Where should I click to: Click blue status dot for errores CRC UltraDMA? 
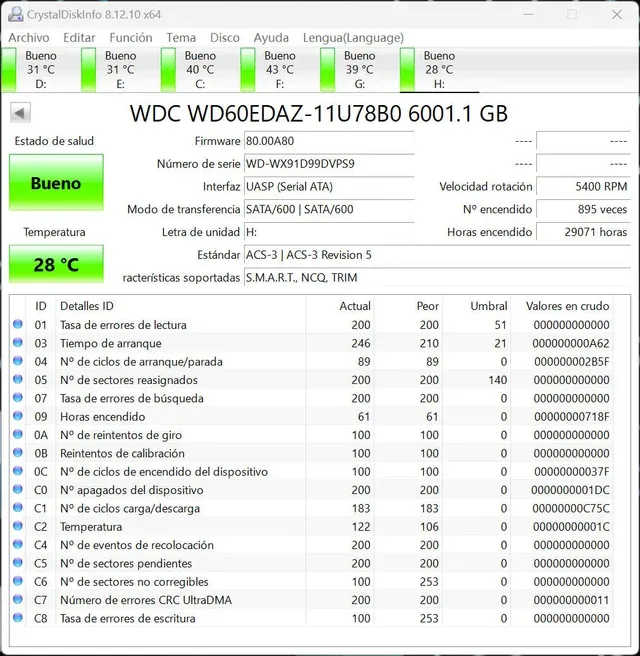18,599
